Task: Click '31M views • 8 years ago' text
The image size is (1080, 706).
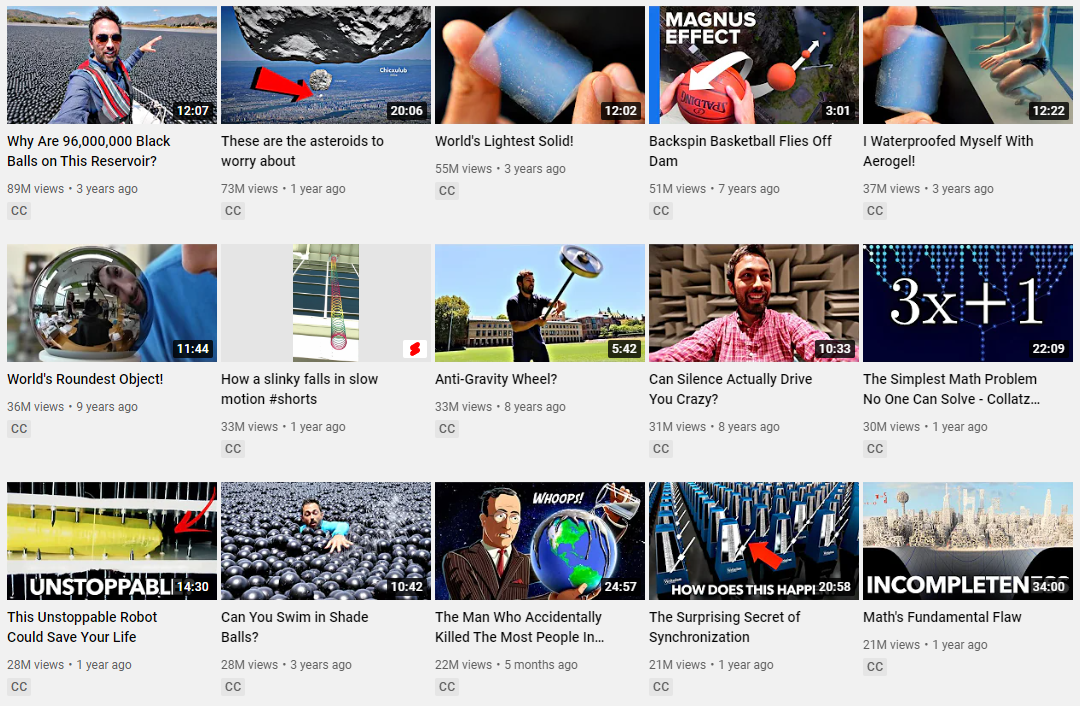Action: [x=714, y=426]
